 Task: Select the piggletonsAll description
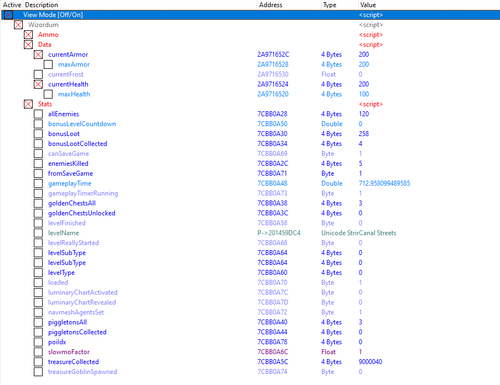pos(67,322)
